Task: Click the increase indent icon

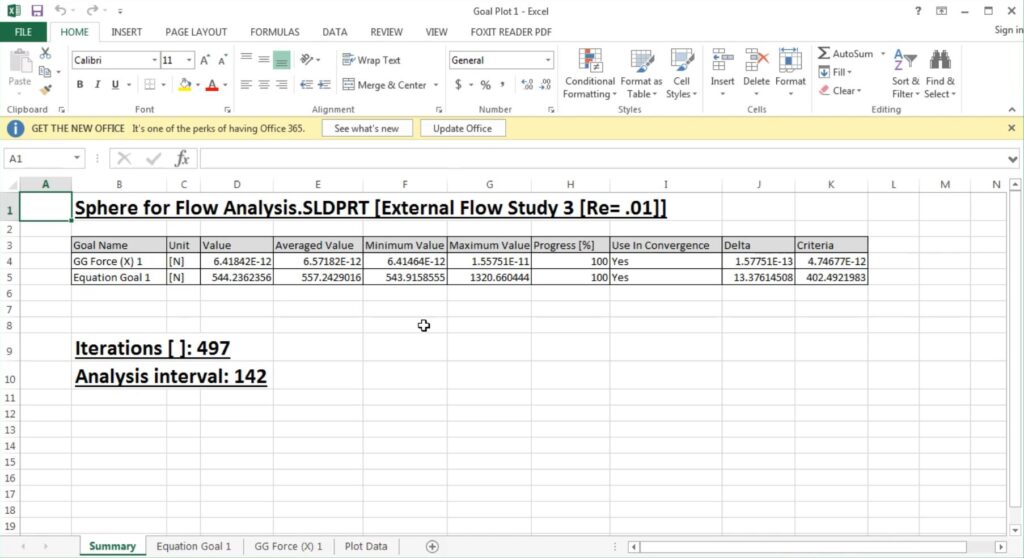Action: pyautogui.click(x=324, y=85)
